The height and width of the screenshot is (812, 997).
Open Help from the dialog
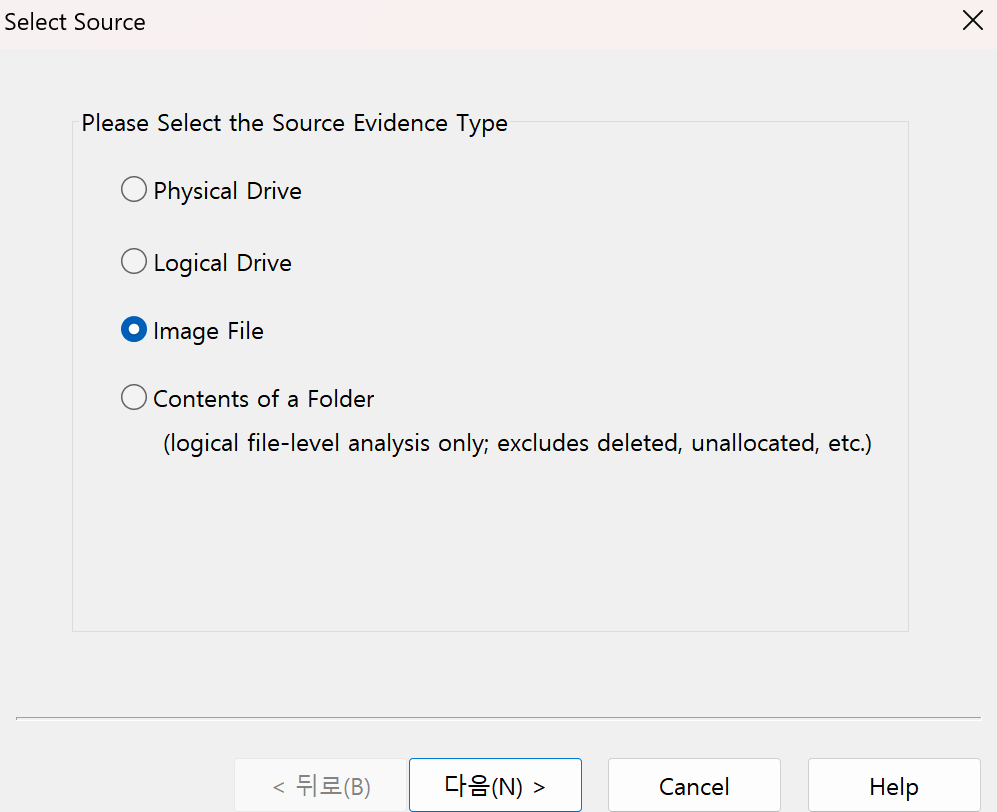(893, 786)
